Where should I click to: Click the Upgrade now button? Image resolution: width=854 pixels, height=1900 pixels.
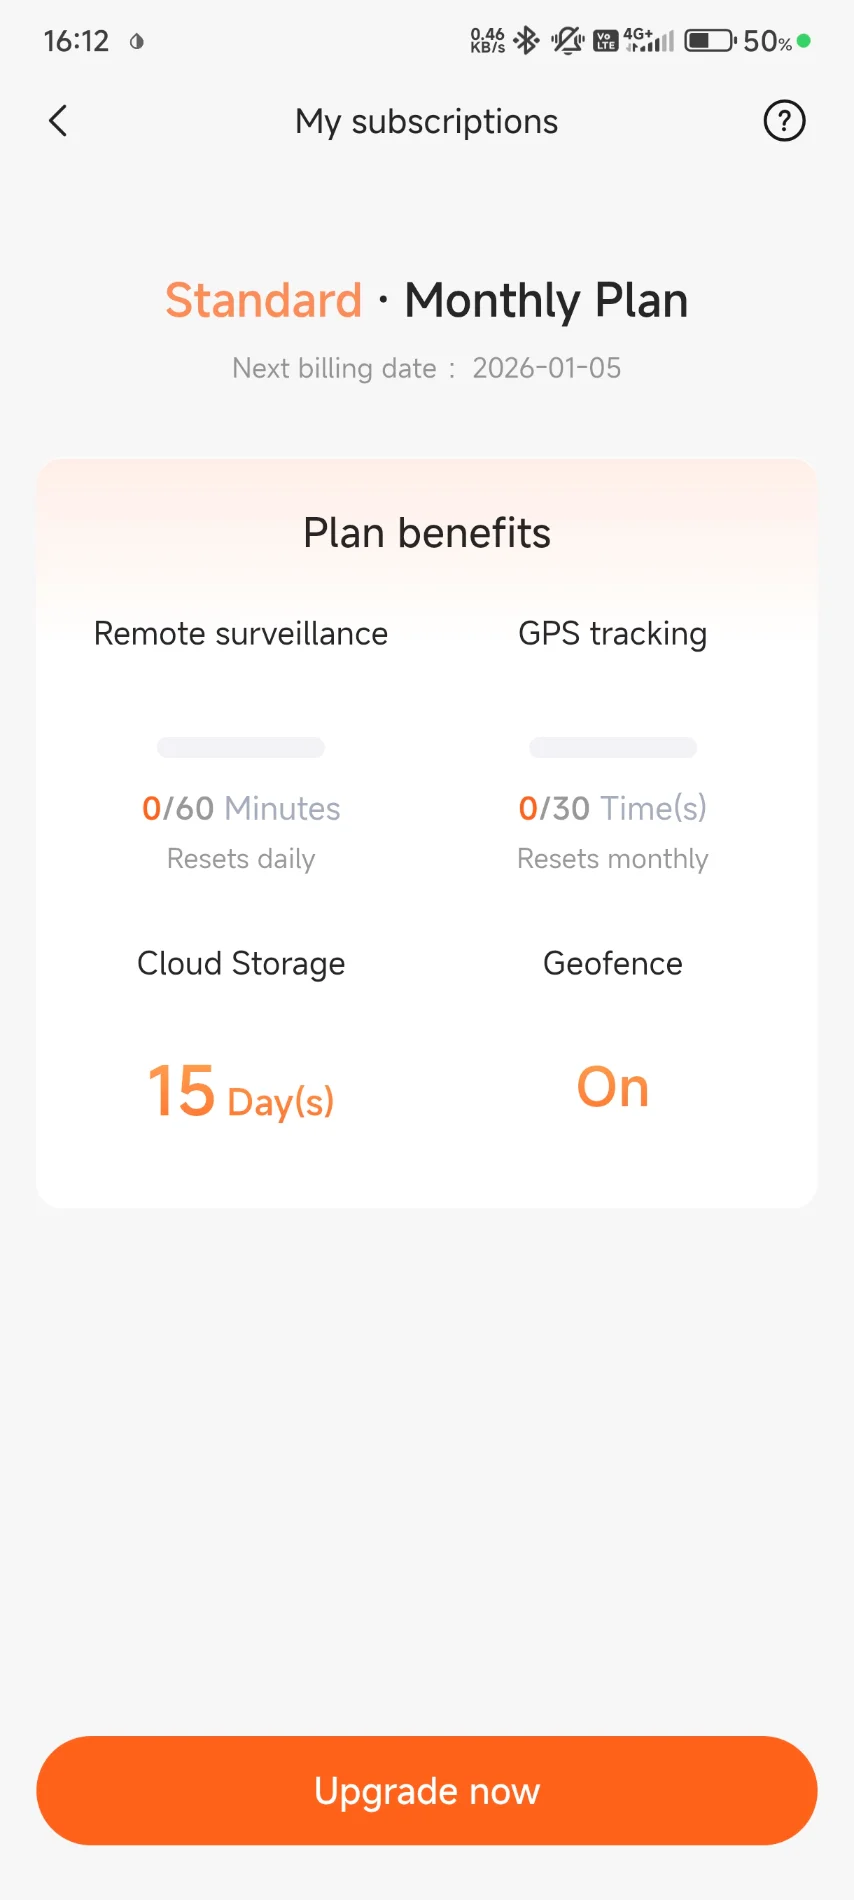click(427, 1790)
